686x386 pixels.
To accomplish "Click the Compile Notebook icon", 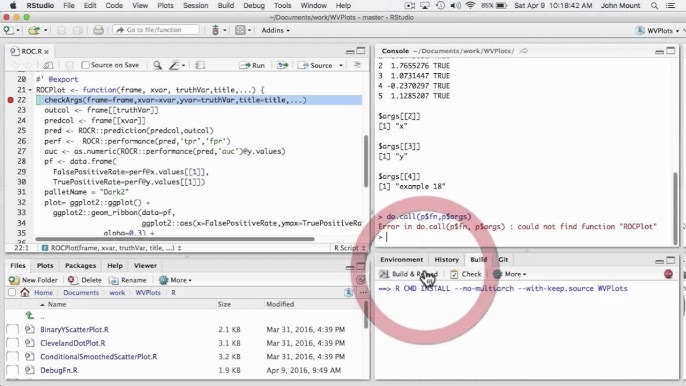I will [x=200, y=65].
